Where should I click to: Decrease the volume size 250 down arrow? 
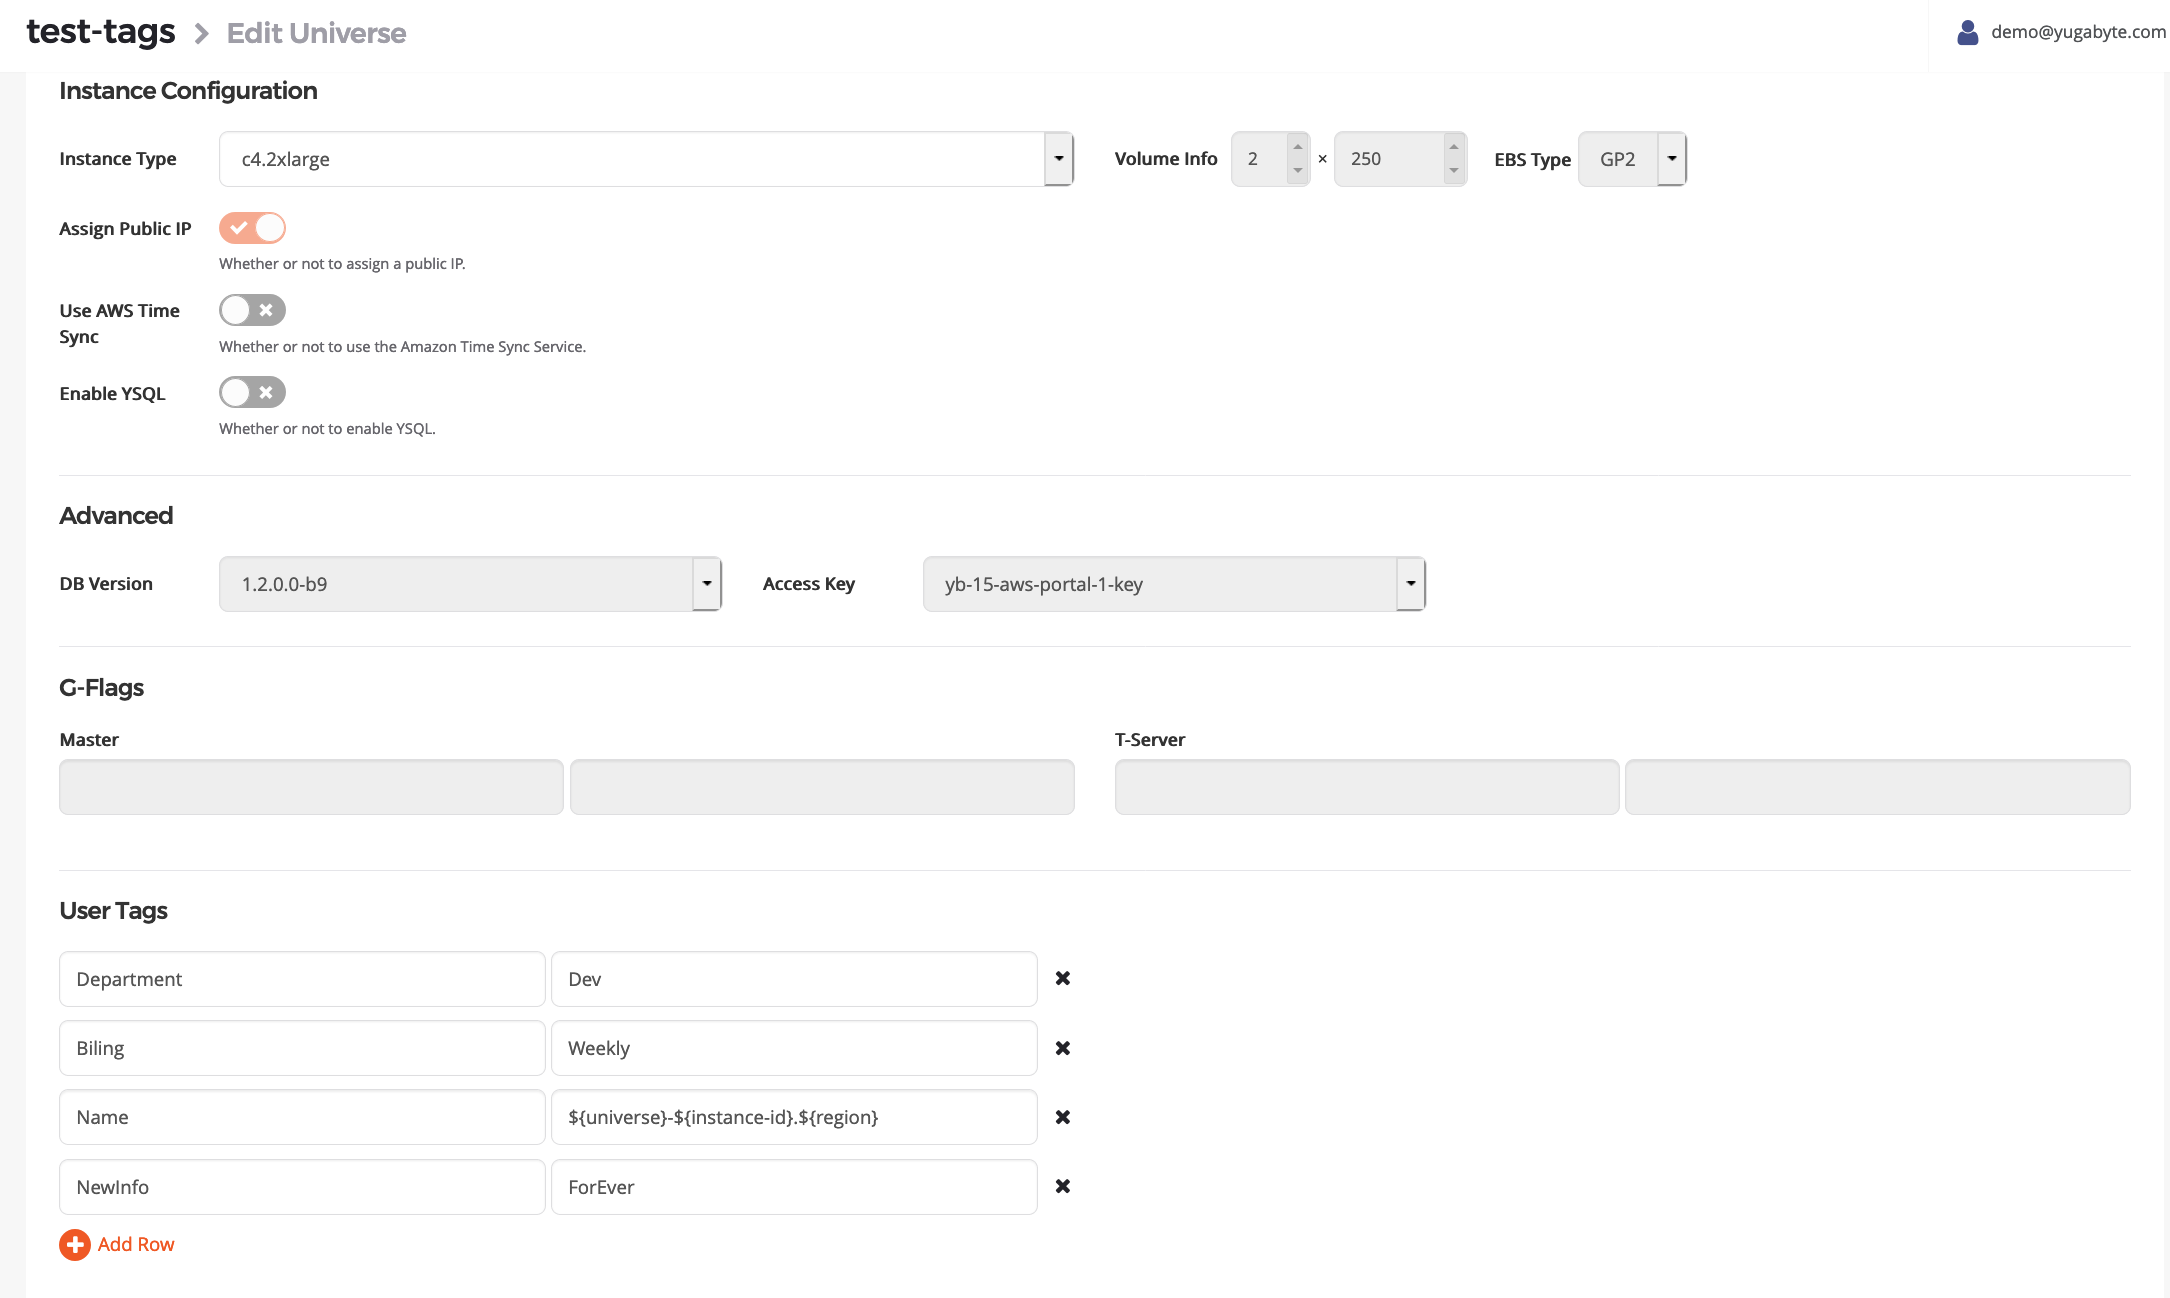pyautogui.click(x=1454, y=171)
